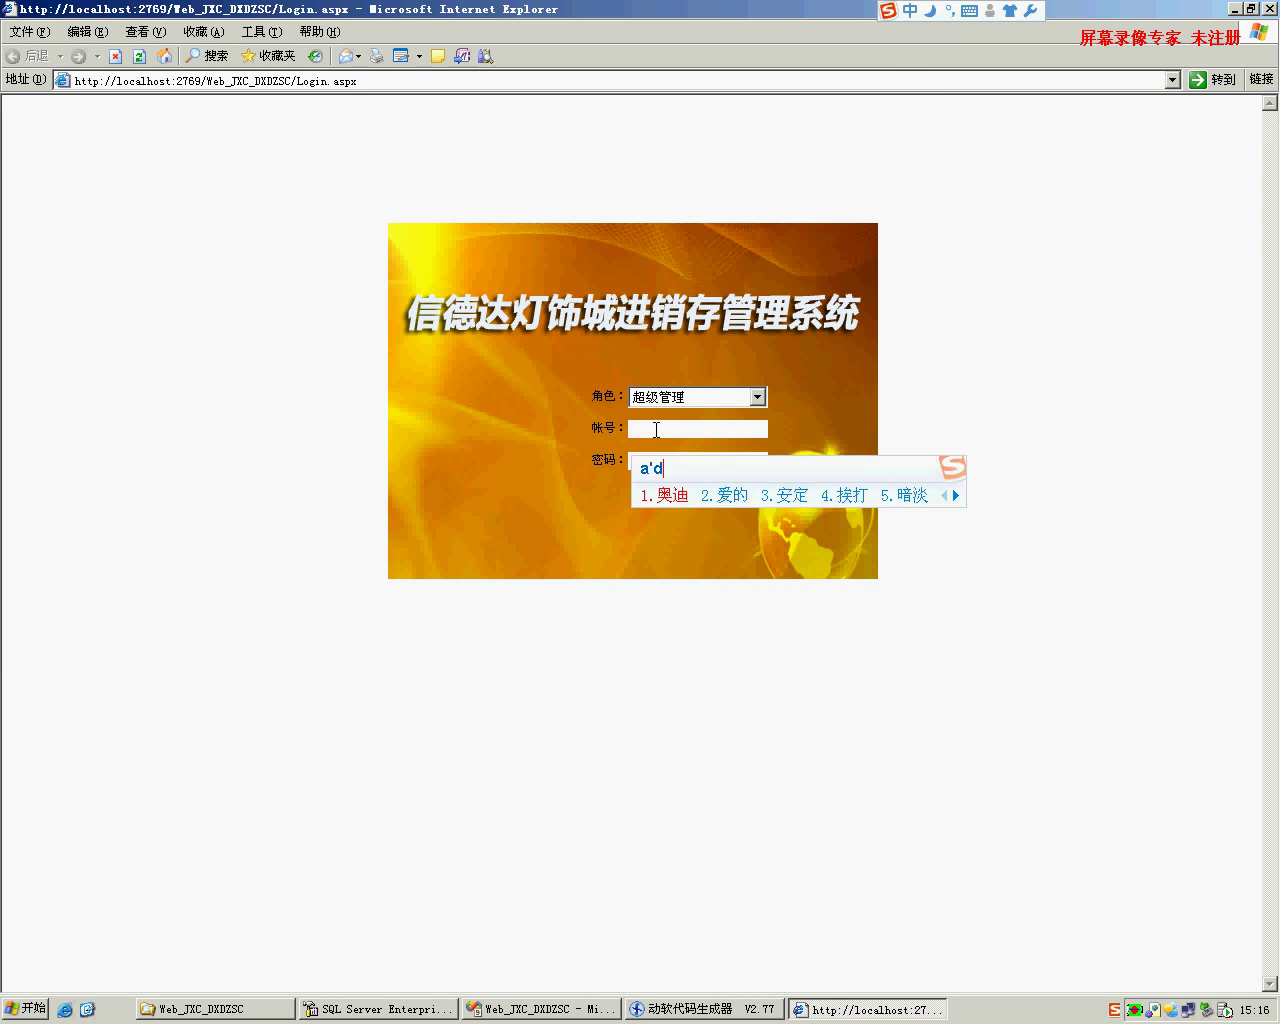Select candidate 爱的 in IME list

click(725, 495)
